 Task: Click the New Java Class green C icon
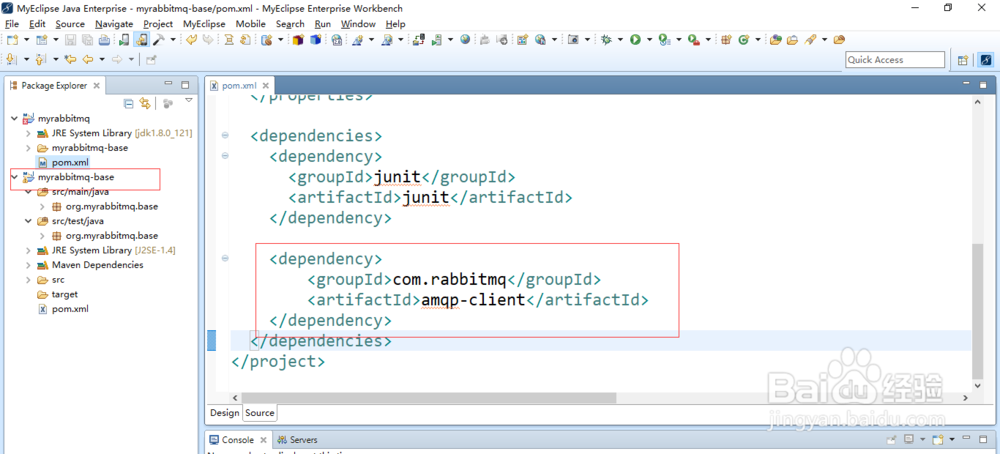pyautogui.click(x=744, y=40)
